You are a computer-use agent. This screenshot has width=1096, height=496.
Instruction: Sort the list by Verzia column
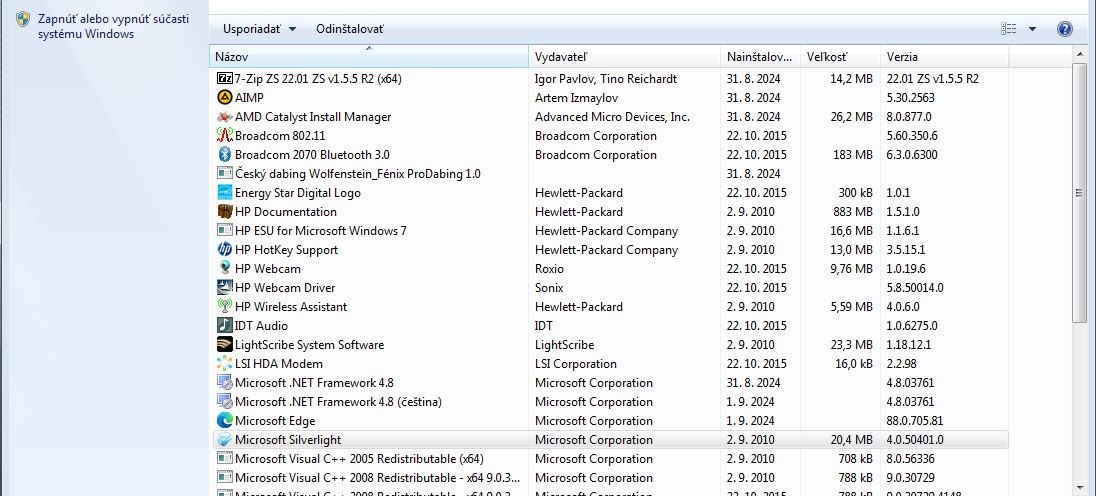coord(944,57)
